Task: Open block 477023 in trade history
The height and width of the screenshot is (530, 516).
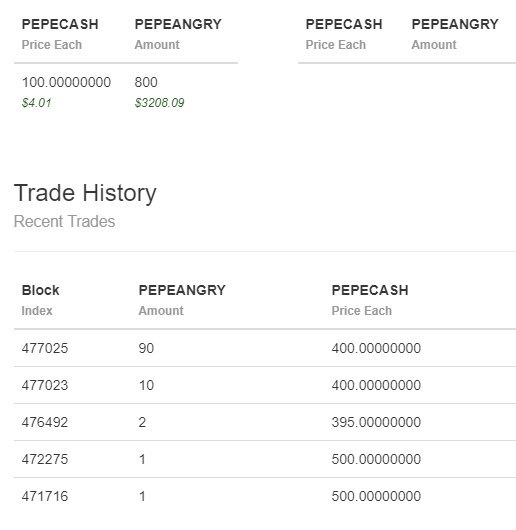Action: click(x=45, y=385)
